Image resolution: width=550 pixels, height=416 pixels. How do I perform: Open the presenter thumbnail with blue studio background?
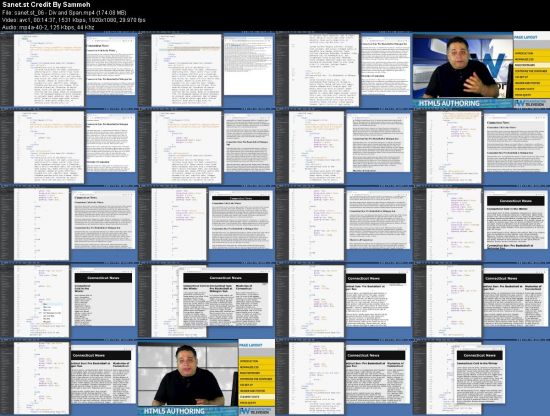481,70
